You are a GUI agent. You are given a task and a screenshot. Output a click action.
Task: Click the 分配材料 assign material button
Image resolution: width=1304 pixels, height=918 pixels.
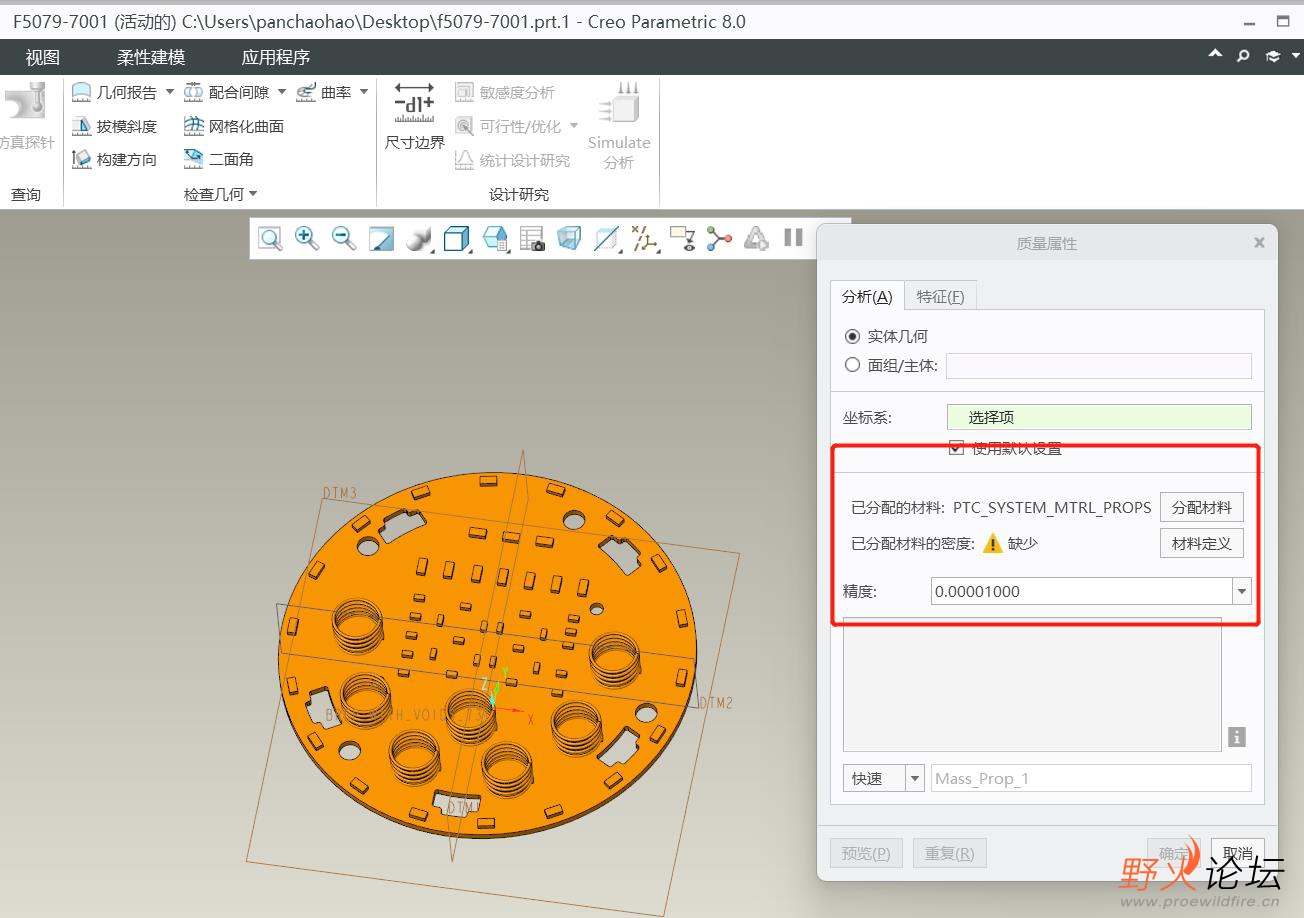(1202, 507)
